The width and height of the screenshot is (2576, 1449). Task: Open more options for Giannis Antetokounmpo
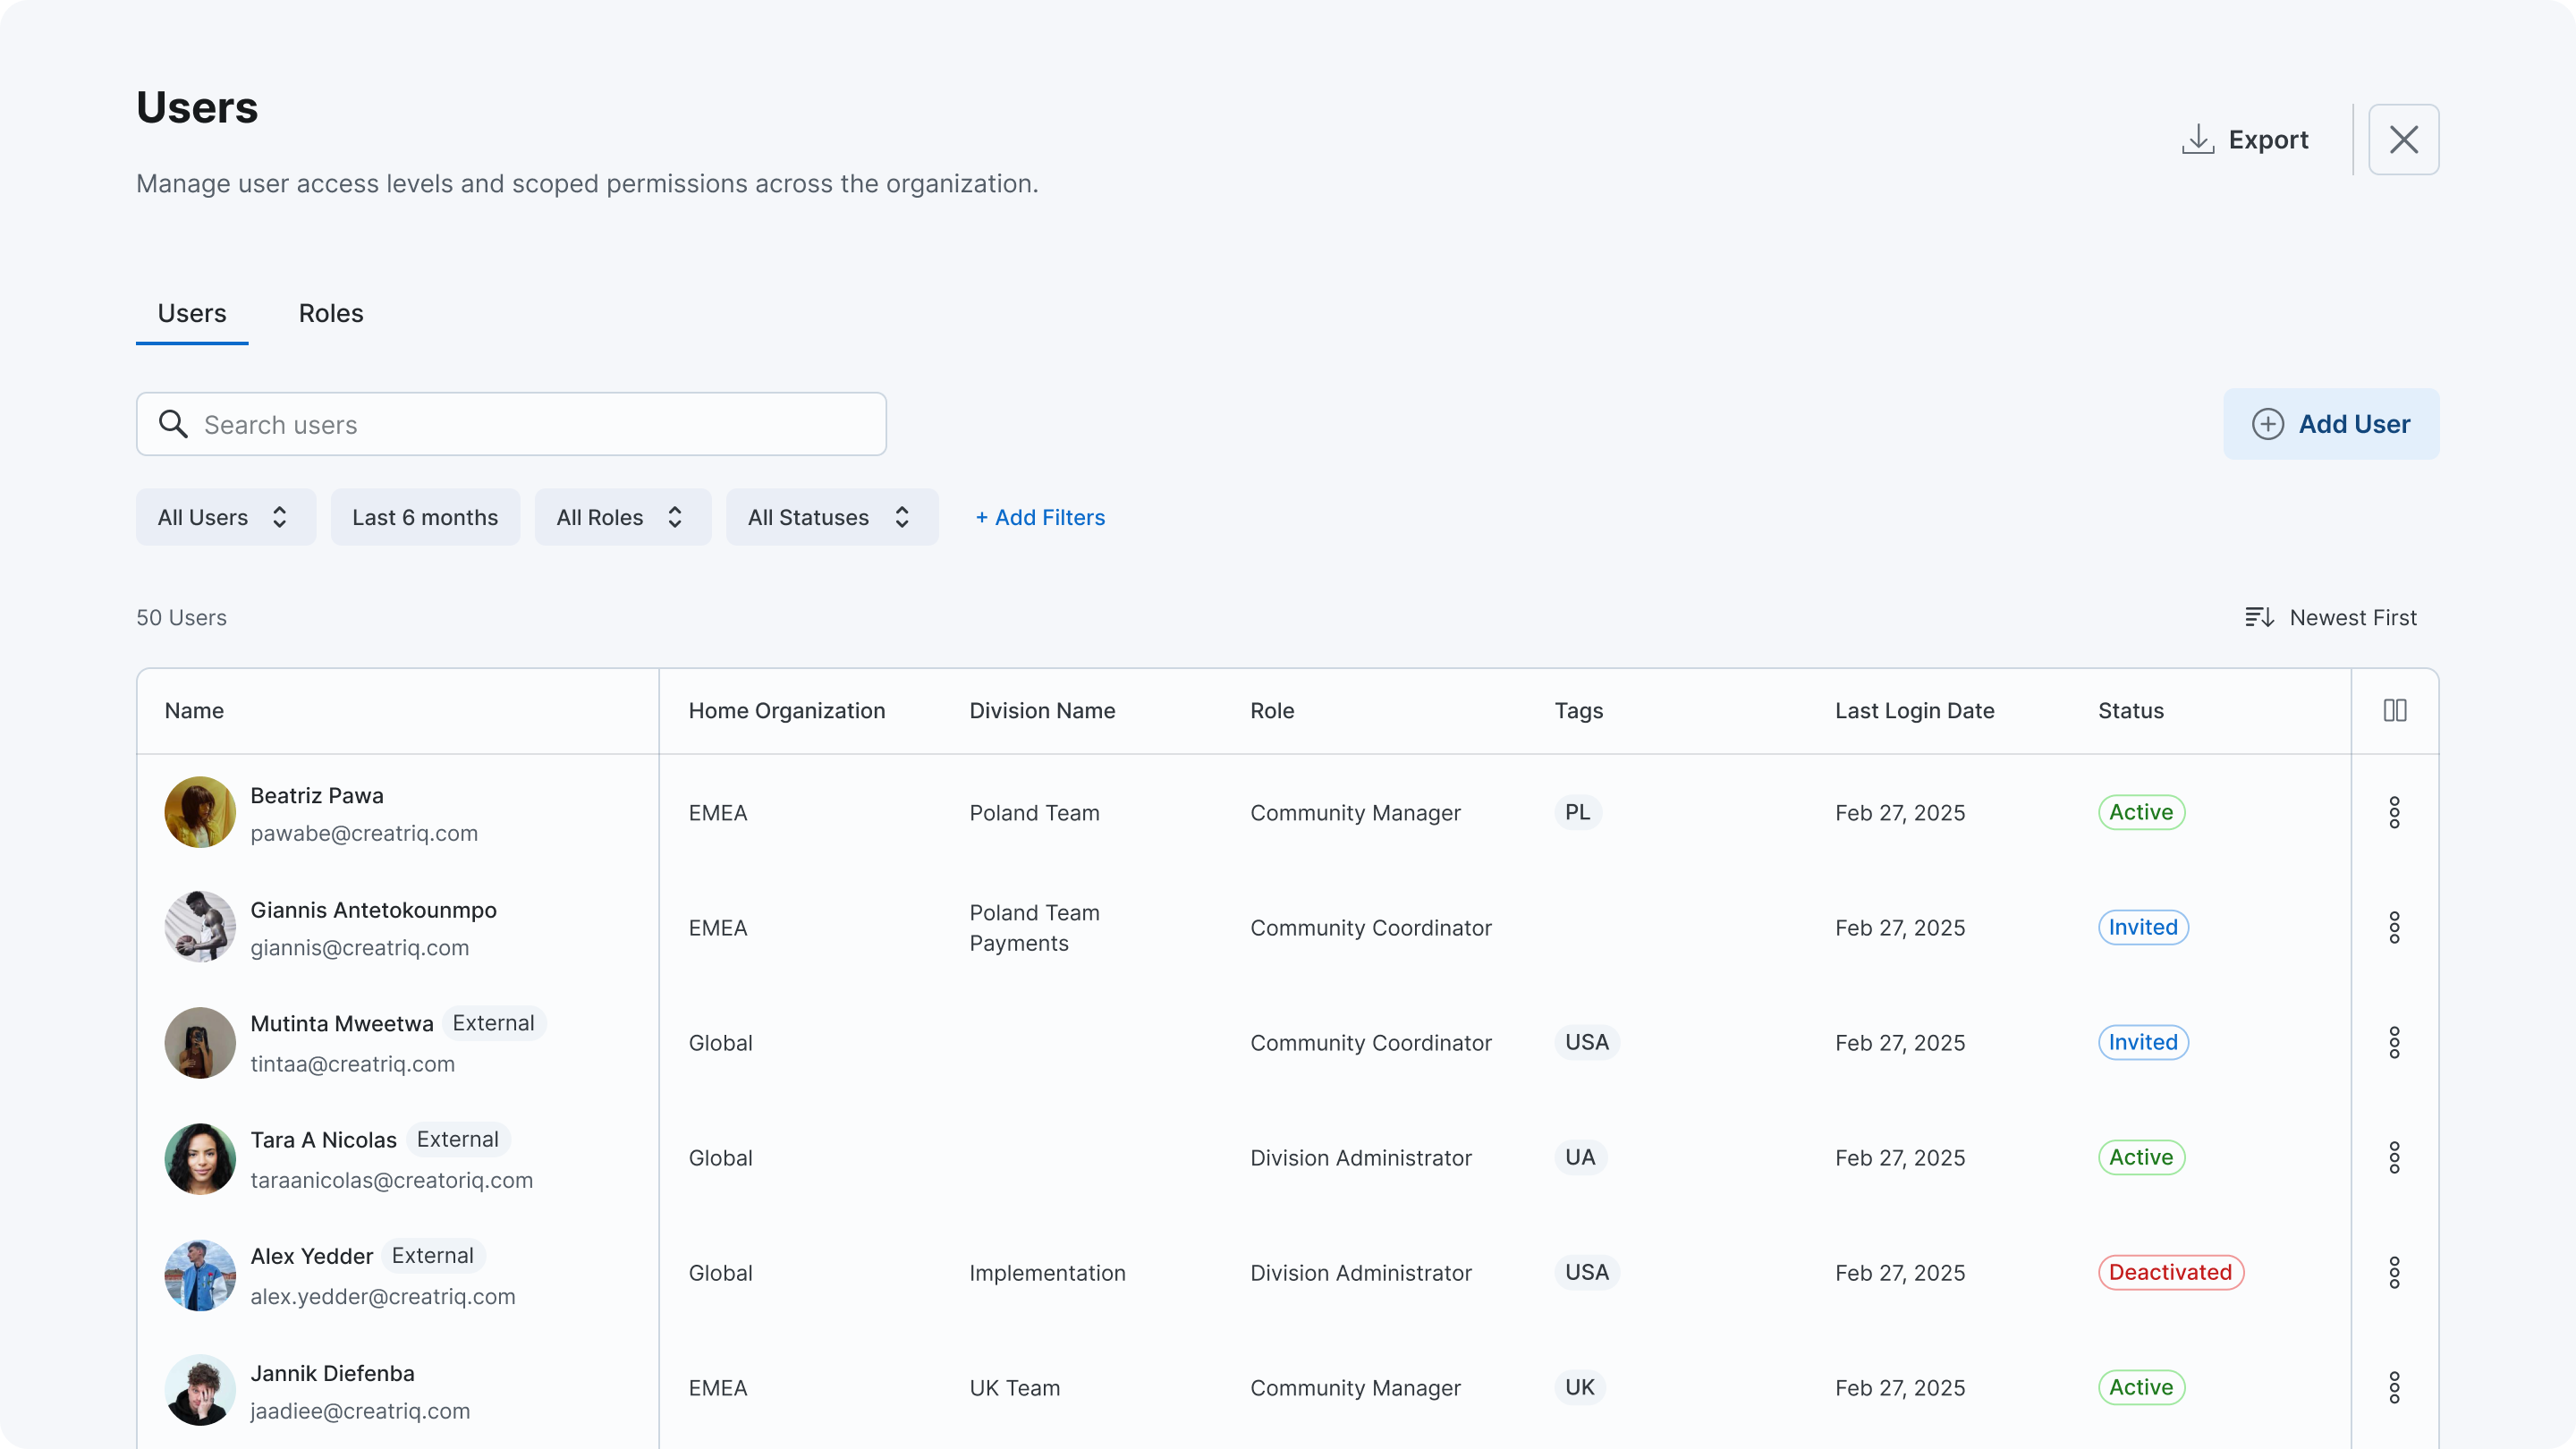[x=2394, y=927]
